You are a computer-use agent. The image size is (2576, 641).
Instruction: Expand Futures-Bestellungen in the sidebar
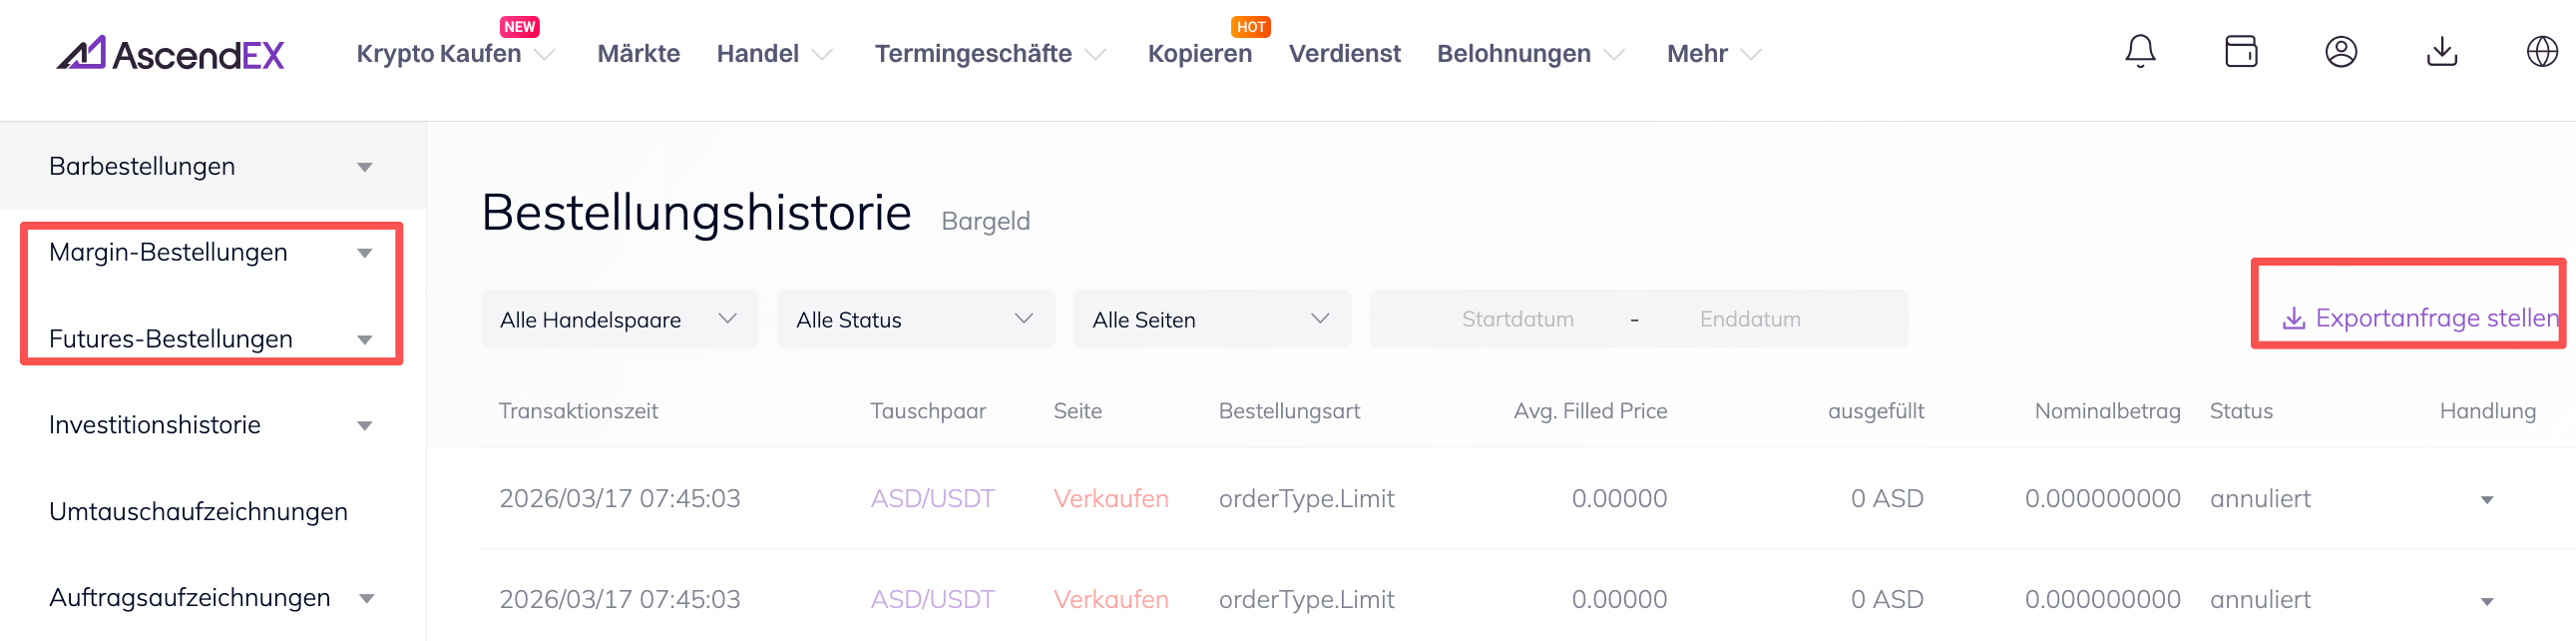365,340
